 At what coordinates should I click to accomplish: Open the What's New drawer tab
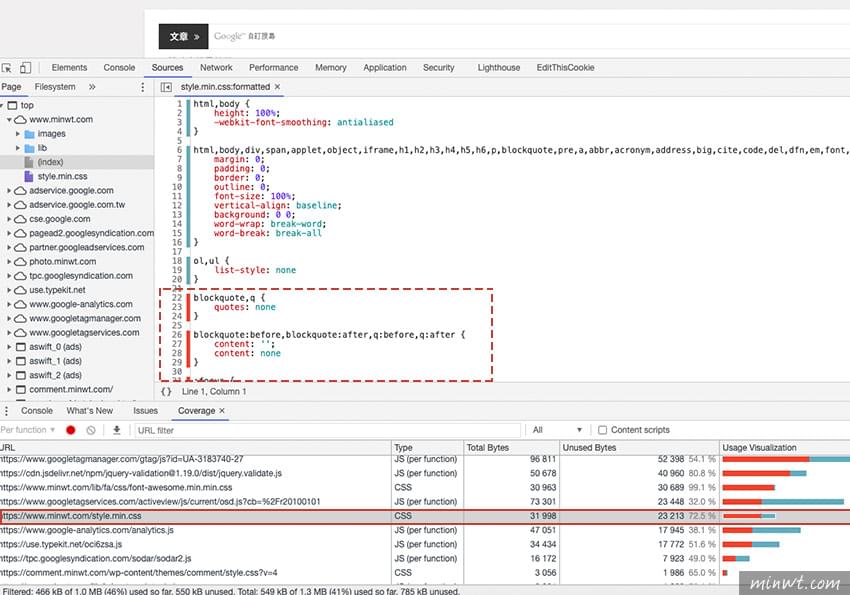(x=89, y=411)
